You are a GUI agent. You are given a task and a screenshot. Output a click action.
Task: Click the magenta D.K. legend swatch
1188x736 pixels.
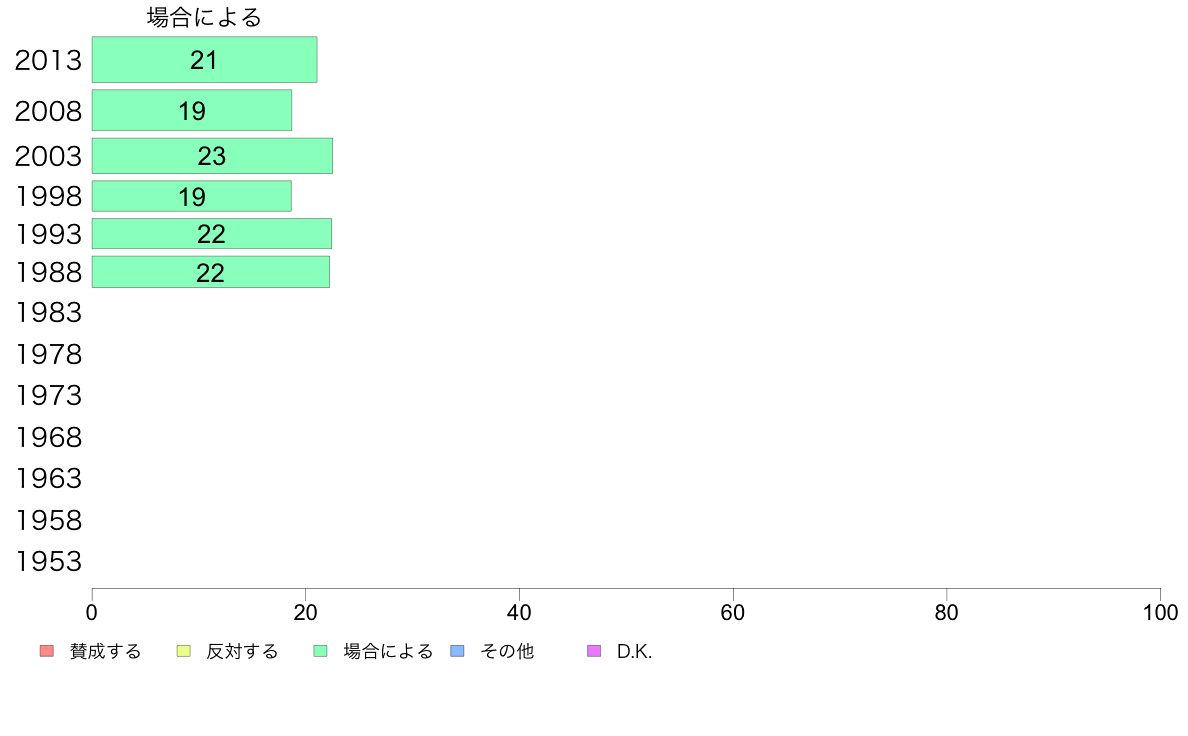[594, 651]
